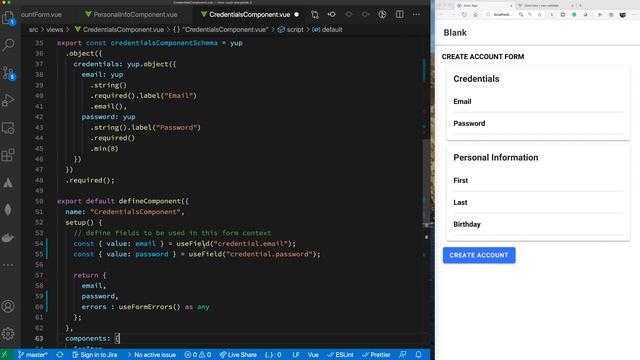
Task: Open the Source Control view
Action: [x=8, y=73]
